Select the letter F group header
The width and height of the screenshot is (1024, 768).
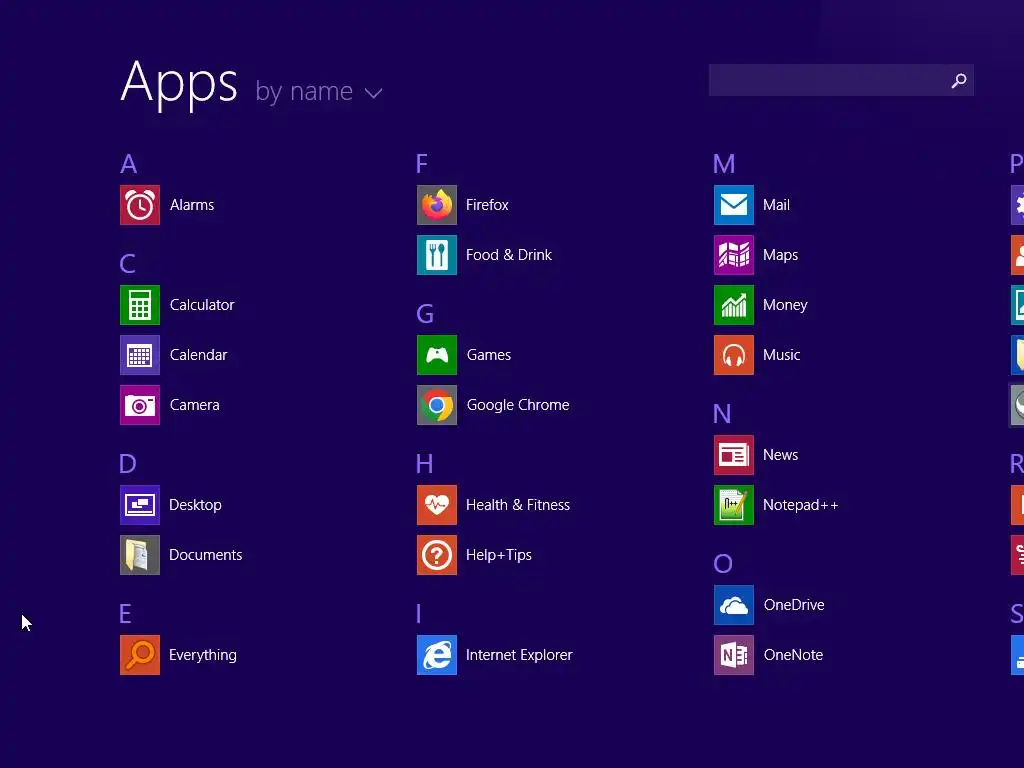422,164
